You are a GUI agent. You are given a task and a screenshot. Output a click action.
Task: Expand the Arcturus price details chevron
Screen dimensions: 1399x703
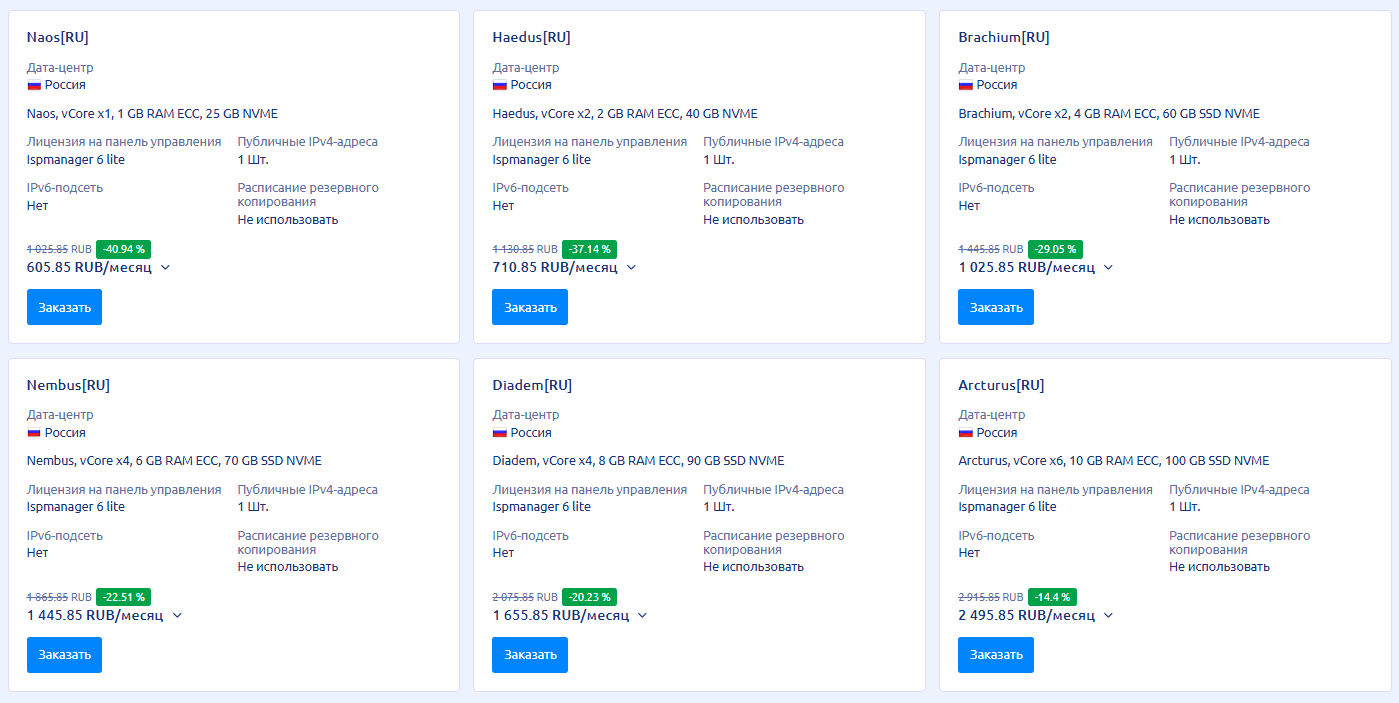pos(1107,616)
